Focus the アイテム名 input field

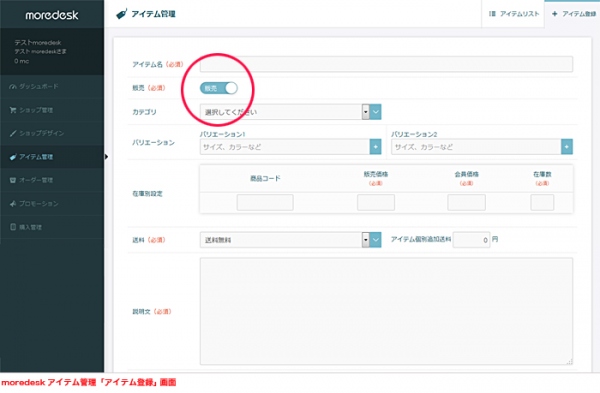click(x=386, y=64)
